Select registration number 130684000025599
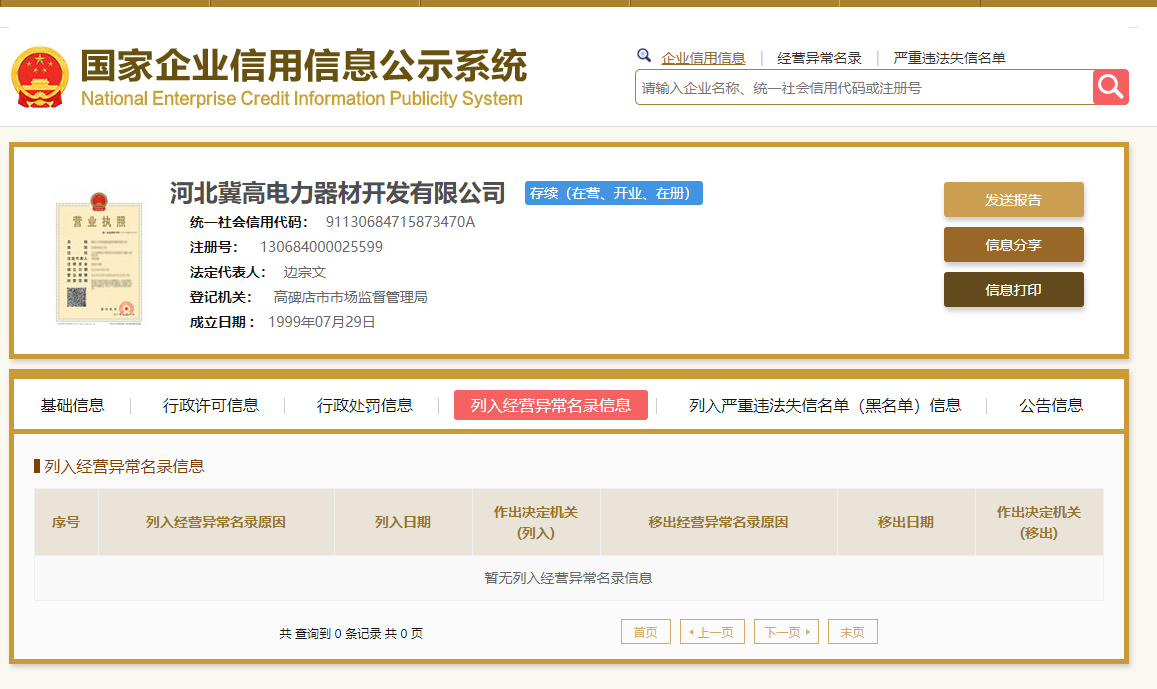Image resolution: width=1157 pixels, height=689 pixels. coord(321,247)
